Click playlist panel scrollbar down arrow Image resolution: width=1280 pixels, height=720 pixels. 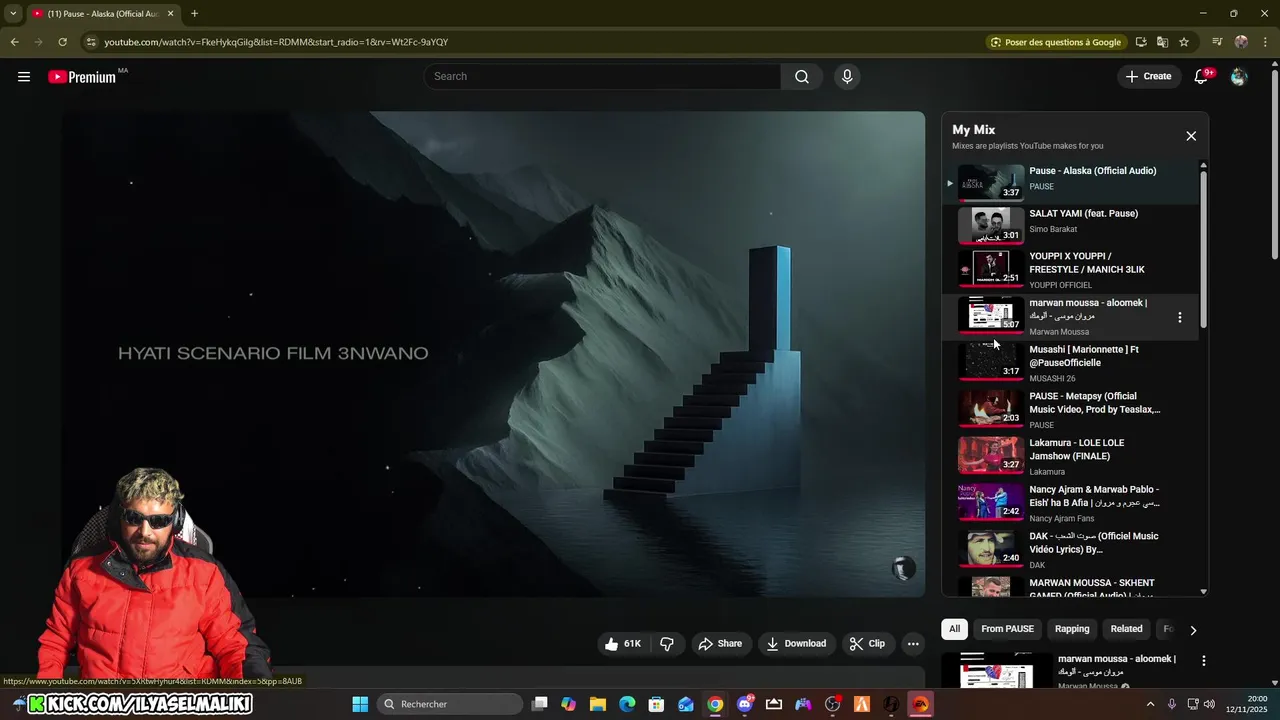1203,592
